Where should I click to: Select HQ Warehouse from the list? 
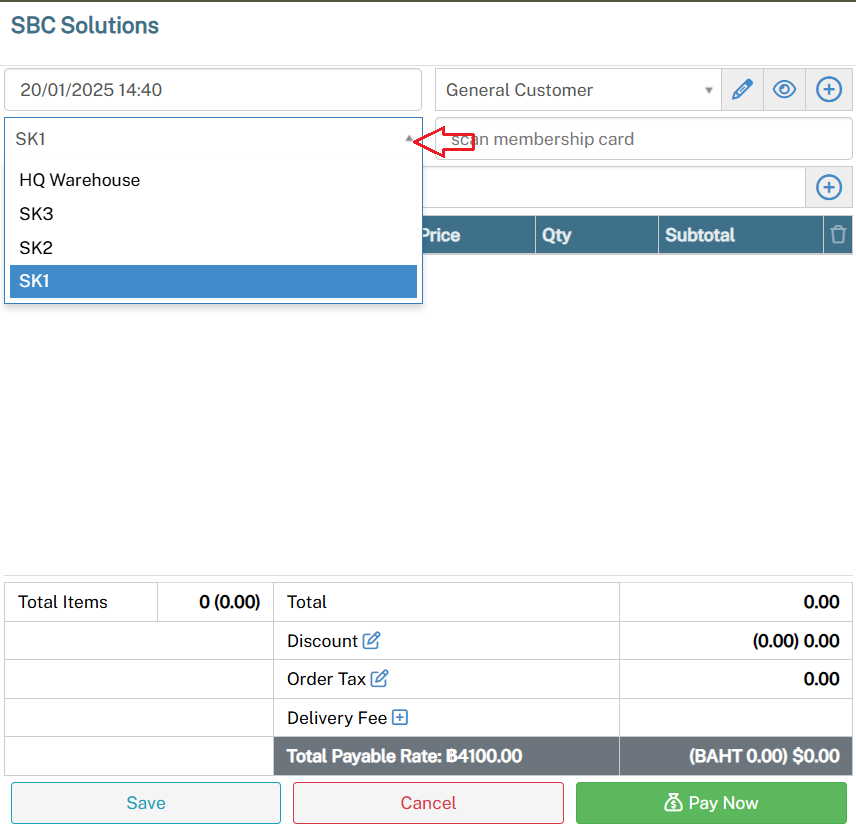(80, 180)
